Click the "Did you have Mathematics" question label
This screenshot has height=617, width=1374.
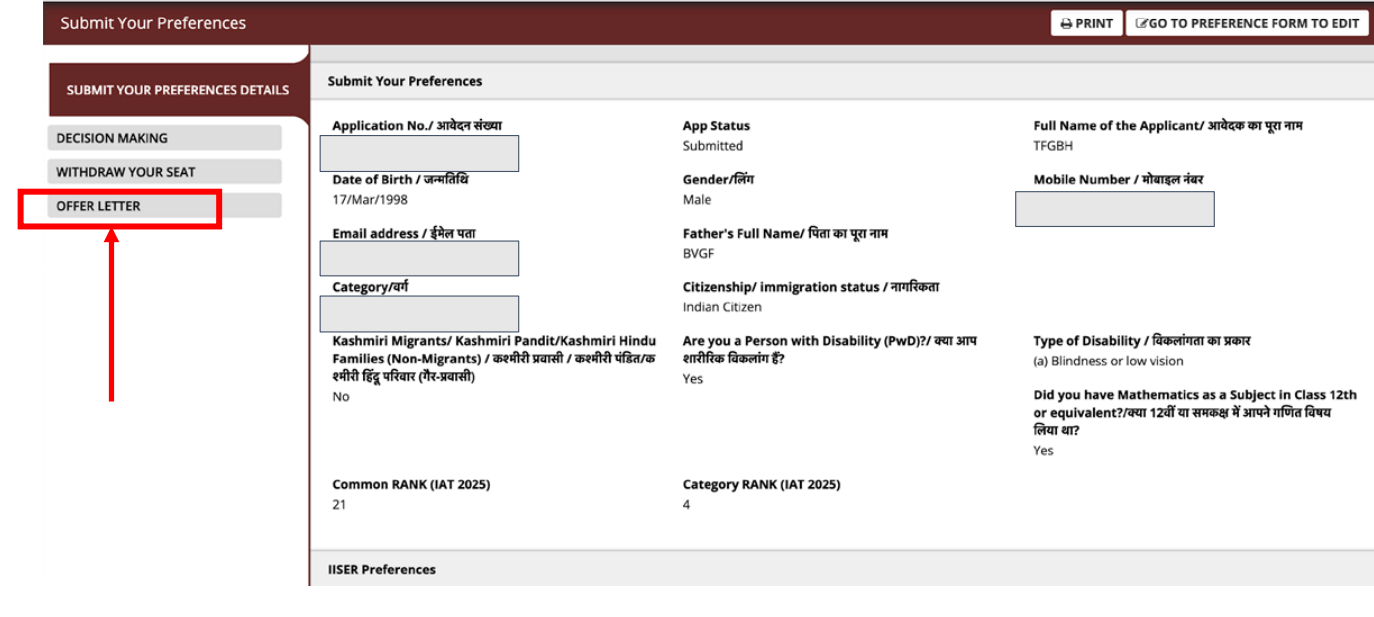[x=1195, y=413]
